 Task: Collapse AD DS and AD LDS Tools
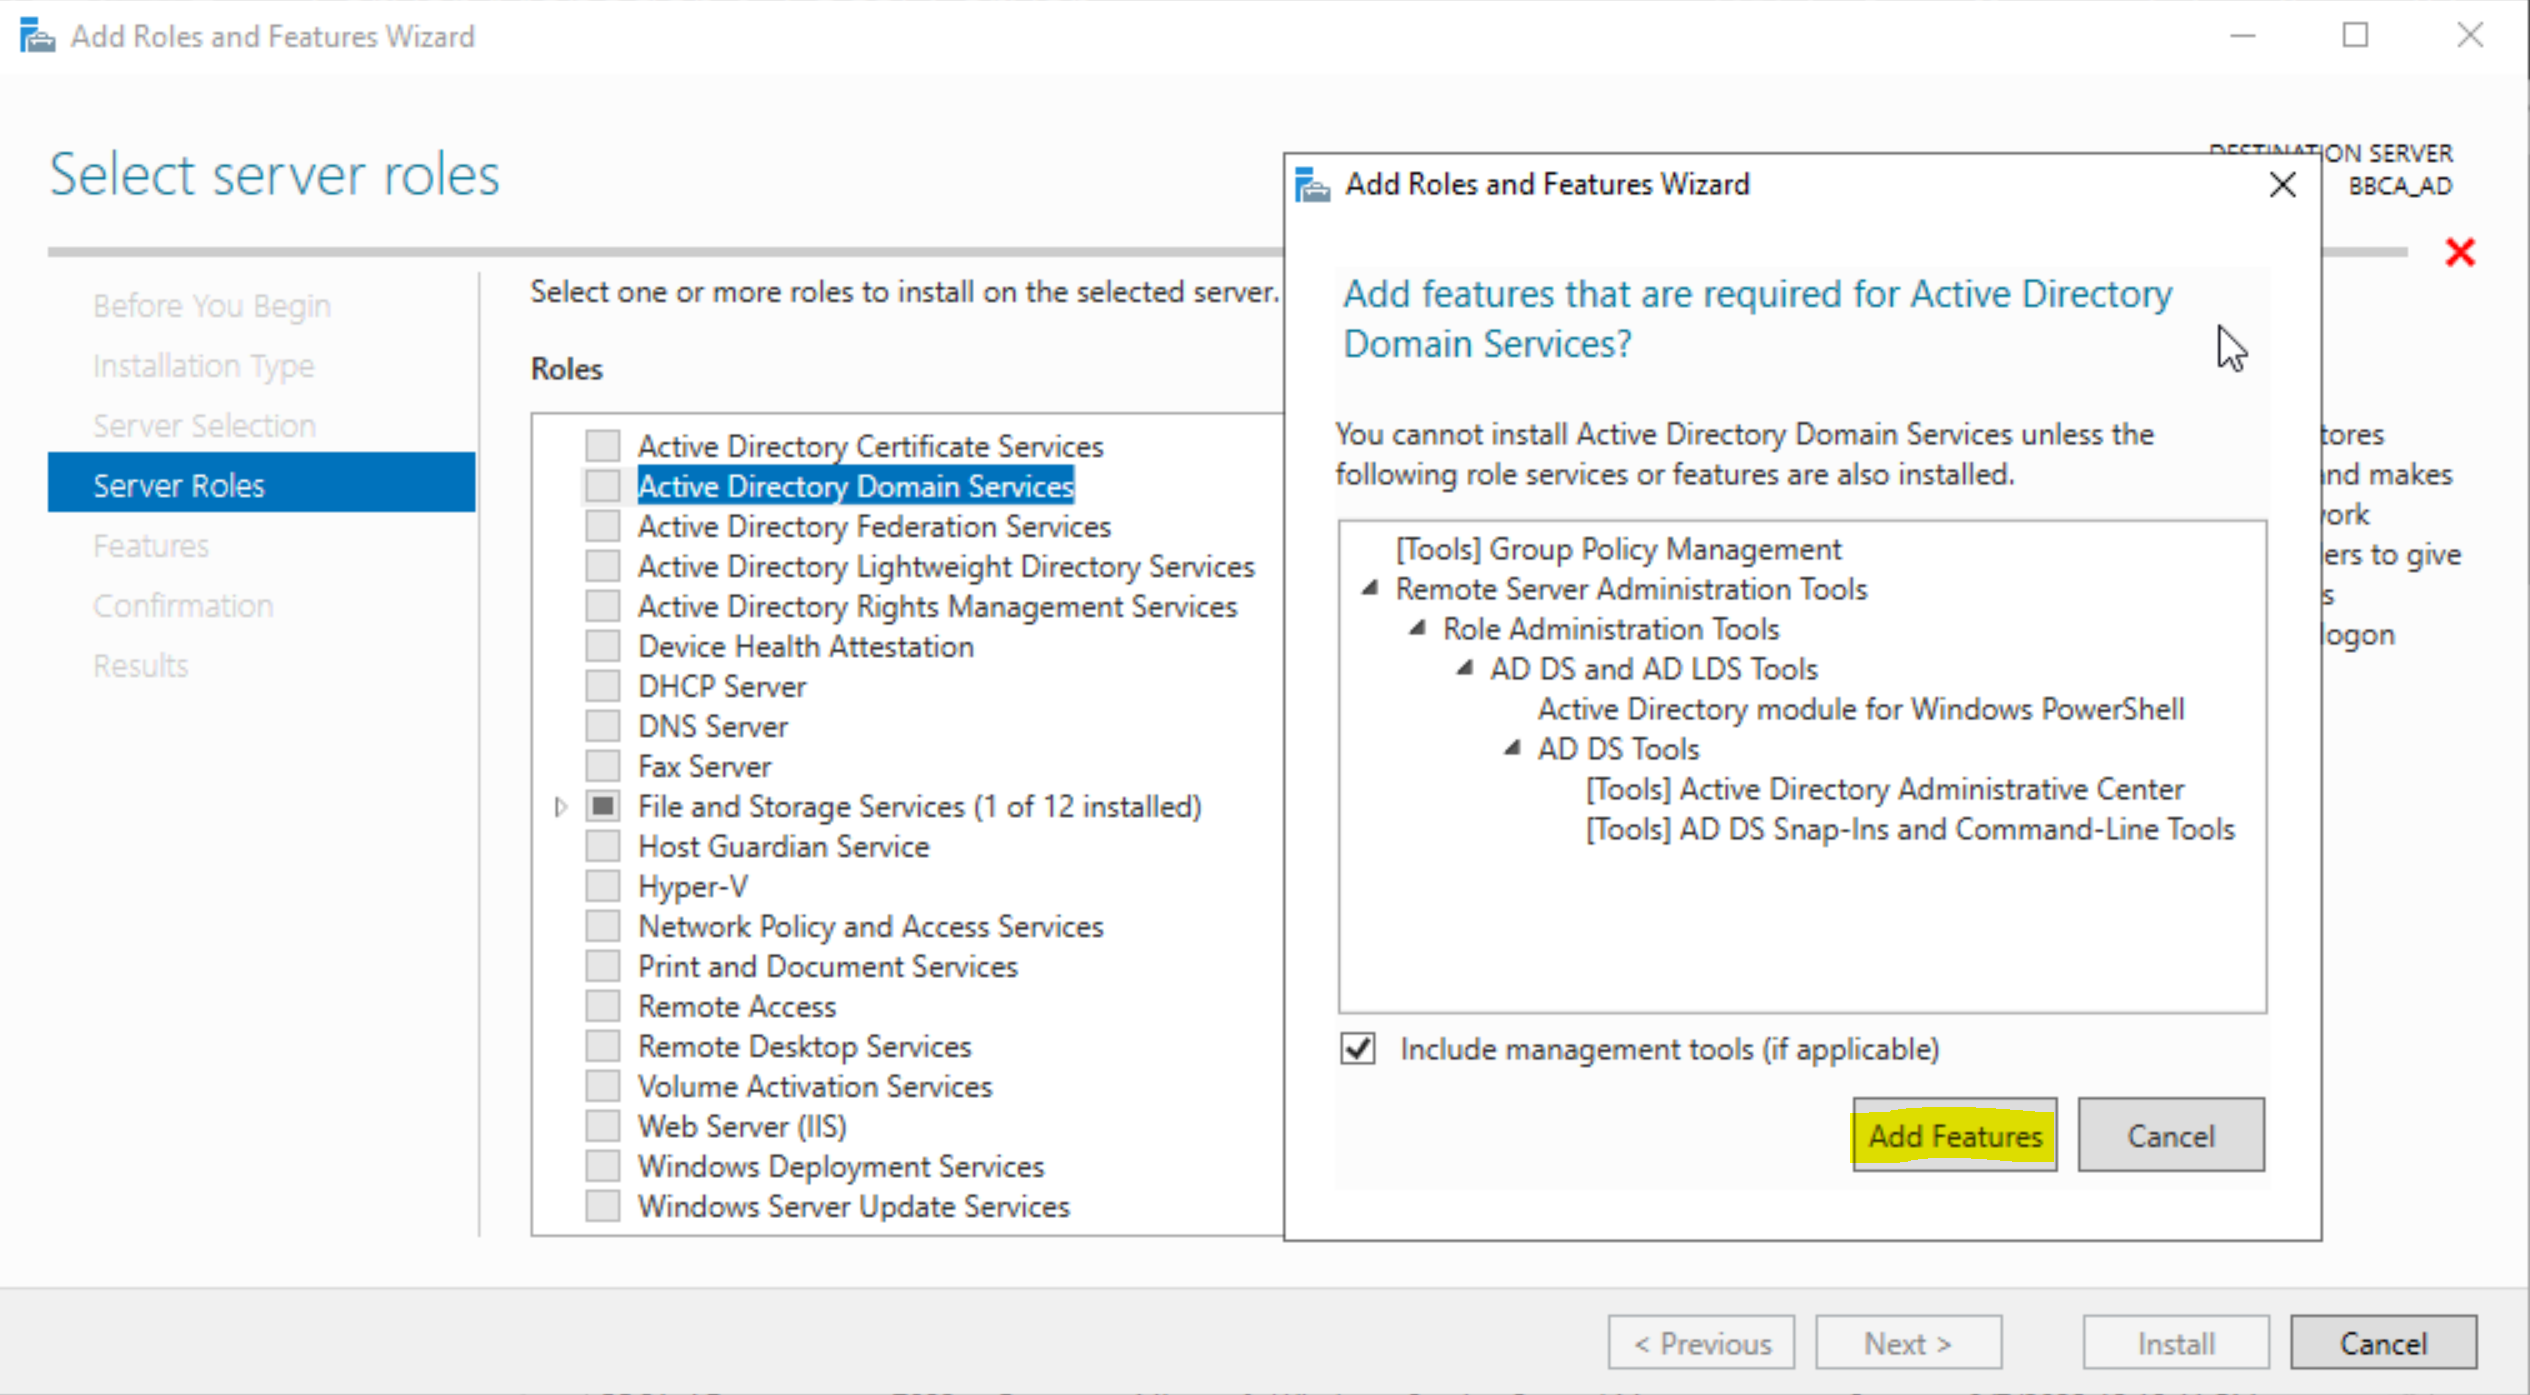[1465, 668]
